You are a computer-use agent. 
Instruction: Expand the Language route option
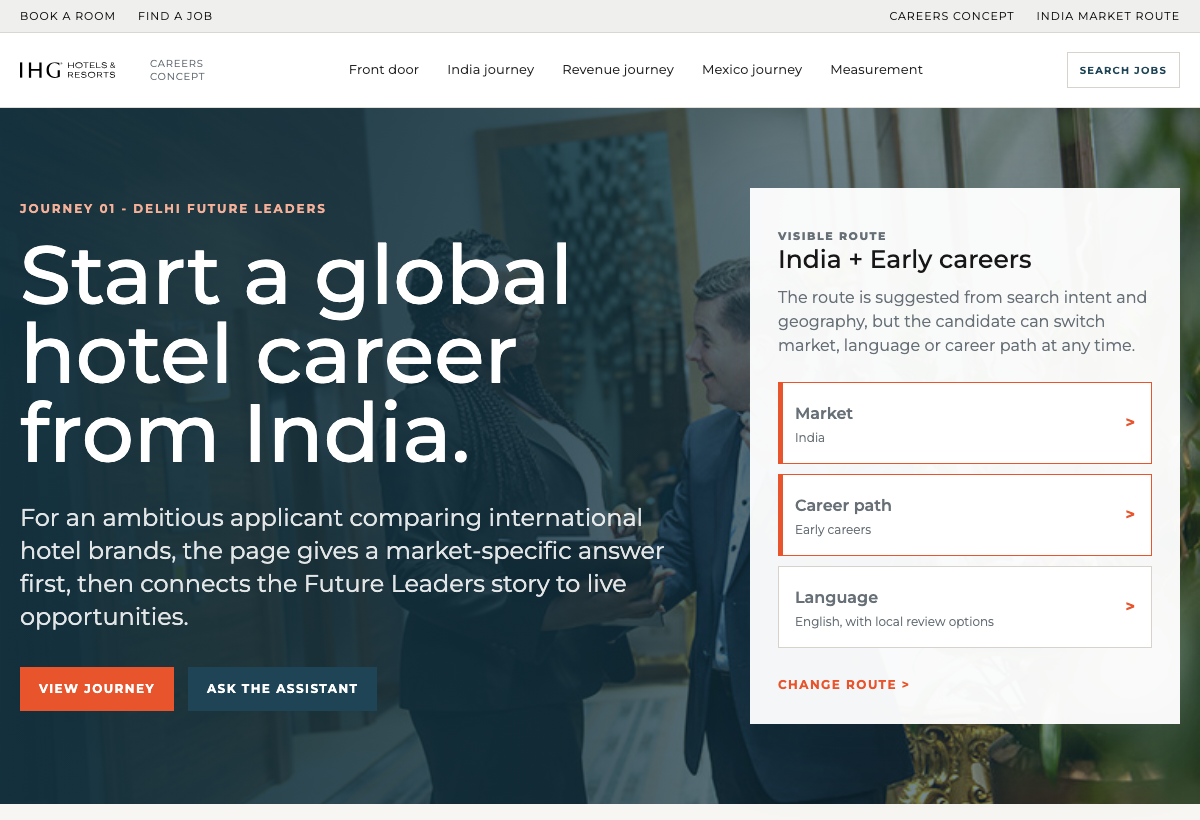pos(965,607)
